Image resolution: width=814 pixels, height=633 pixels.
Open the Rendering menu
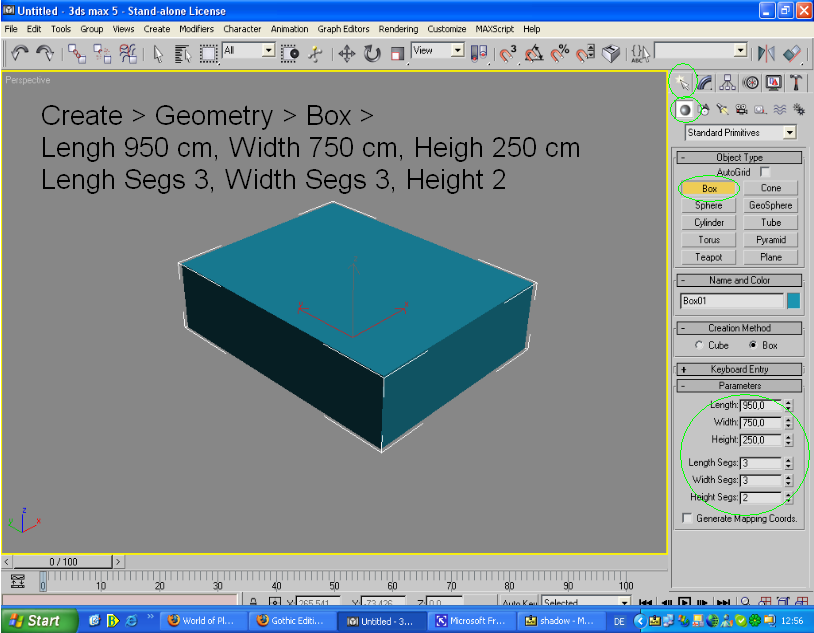(x=398, y=29)
